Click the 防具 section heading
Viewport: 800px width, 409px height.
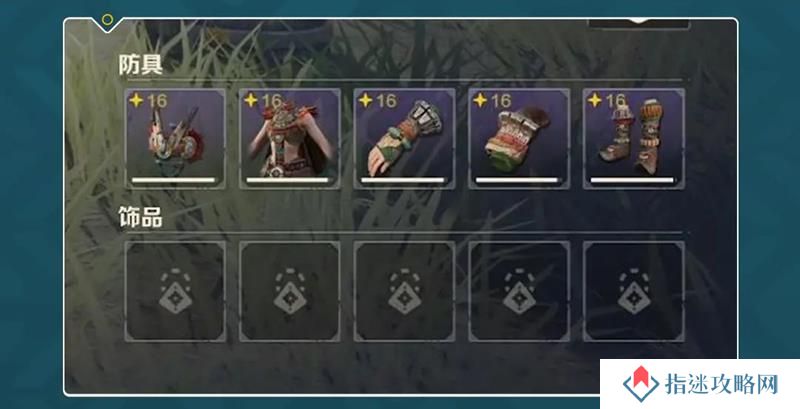140,65
